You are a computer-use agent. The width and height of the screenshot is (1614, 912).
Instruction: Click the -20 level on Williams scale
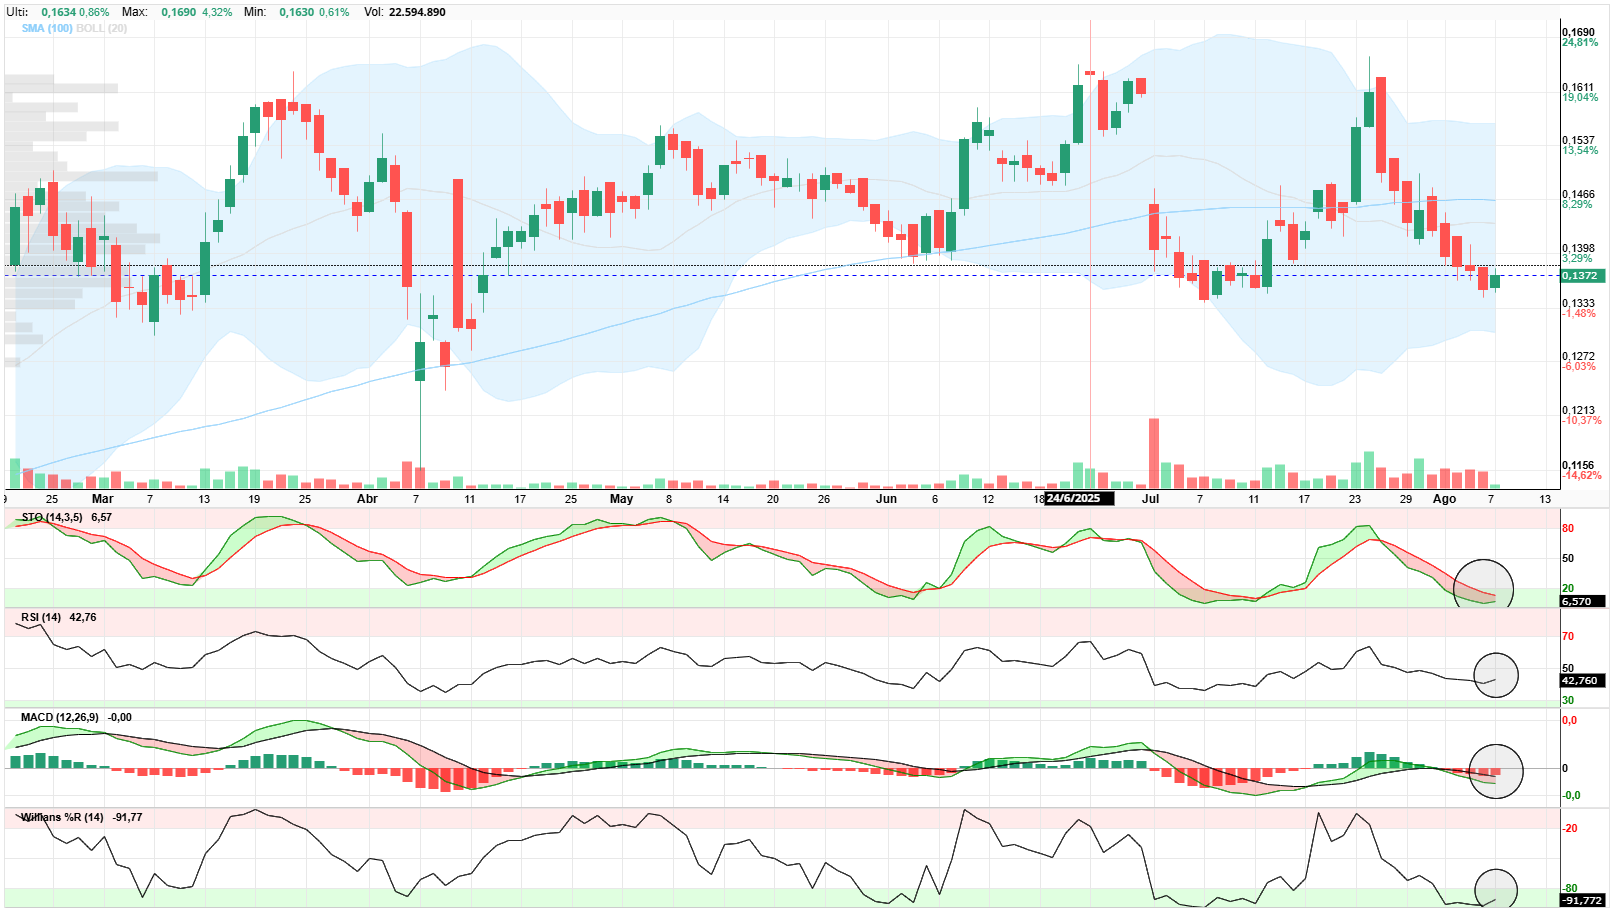(1570, 828)
